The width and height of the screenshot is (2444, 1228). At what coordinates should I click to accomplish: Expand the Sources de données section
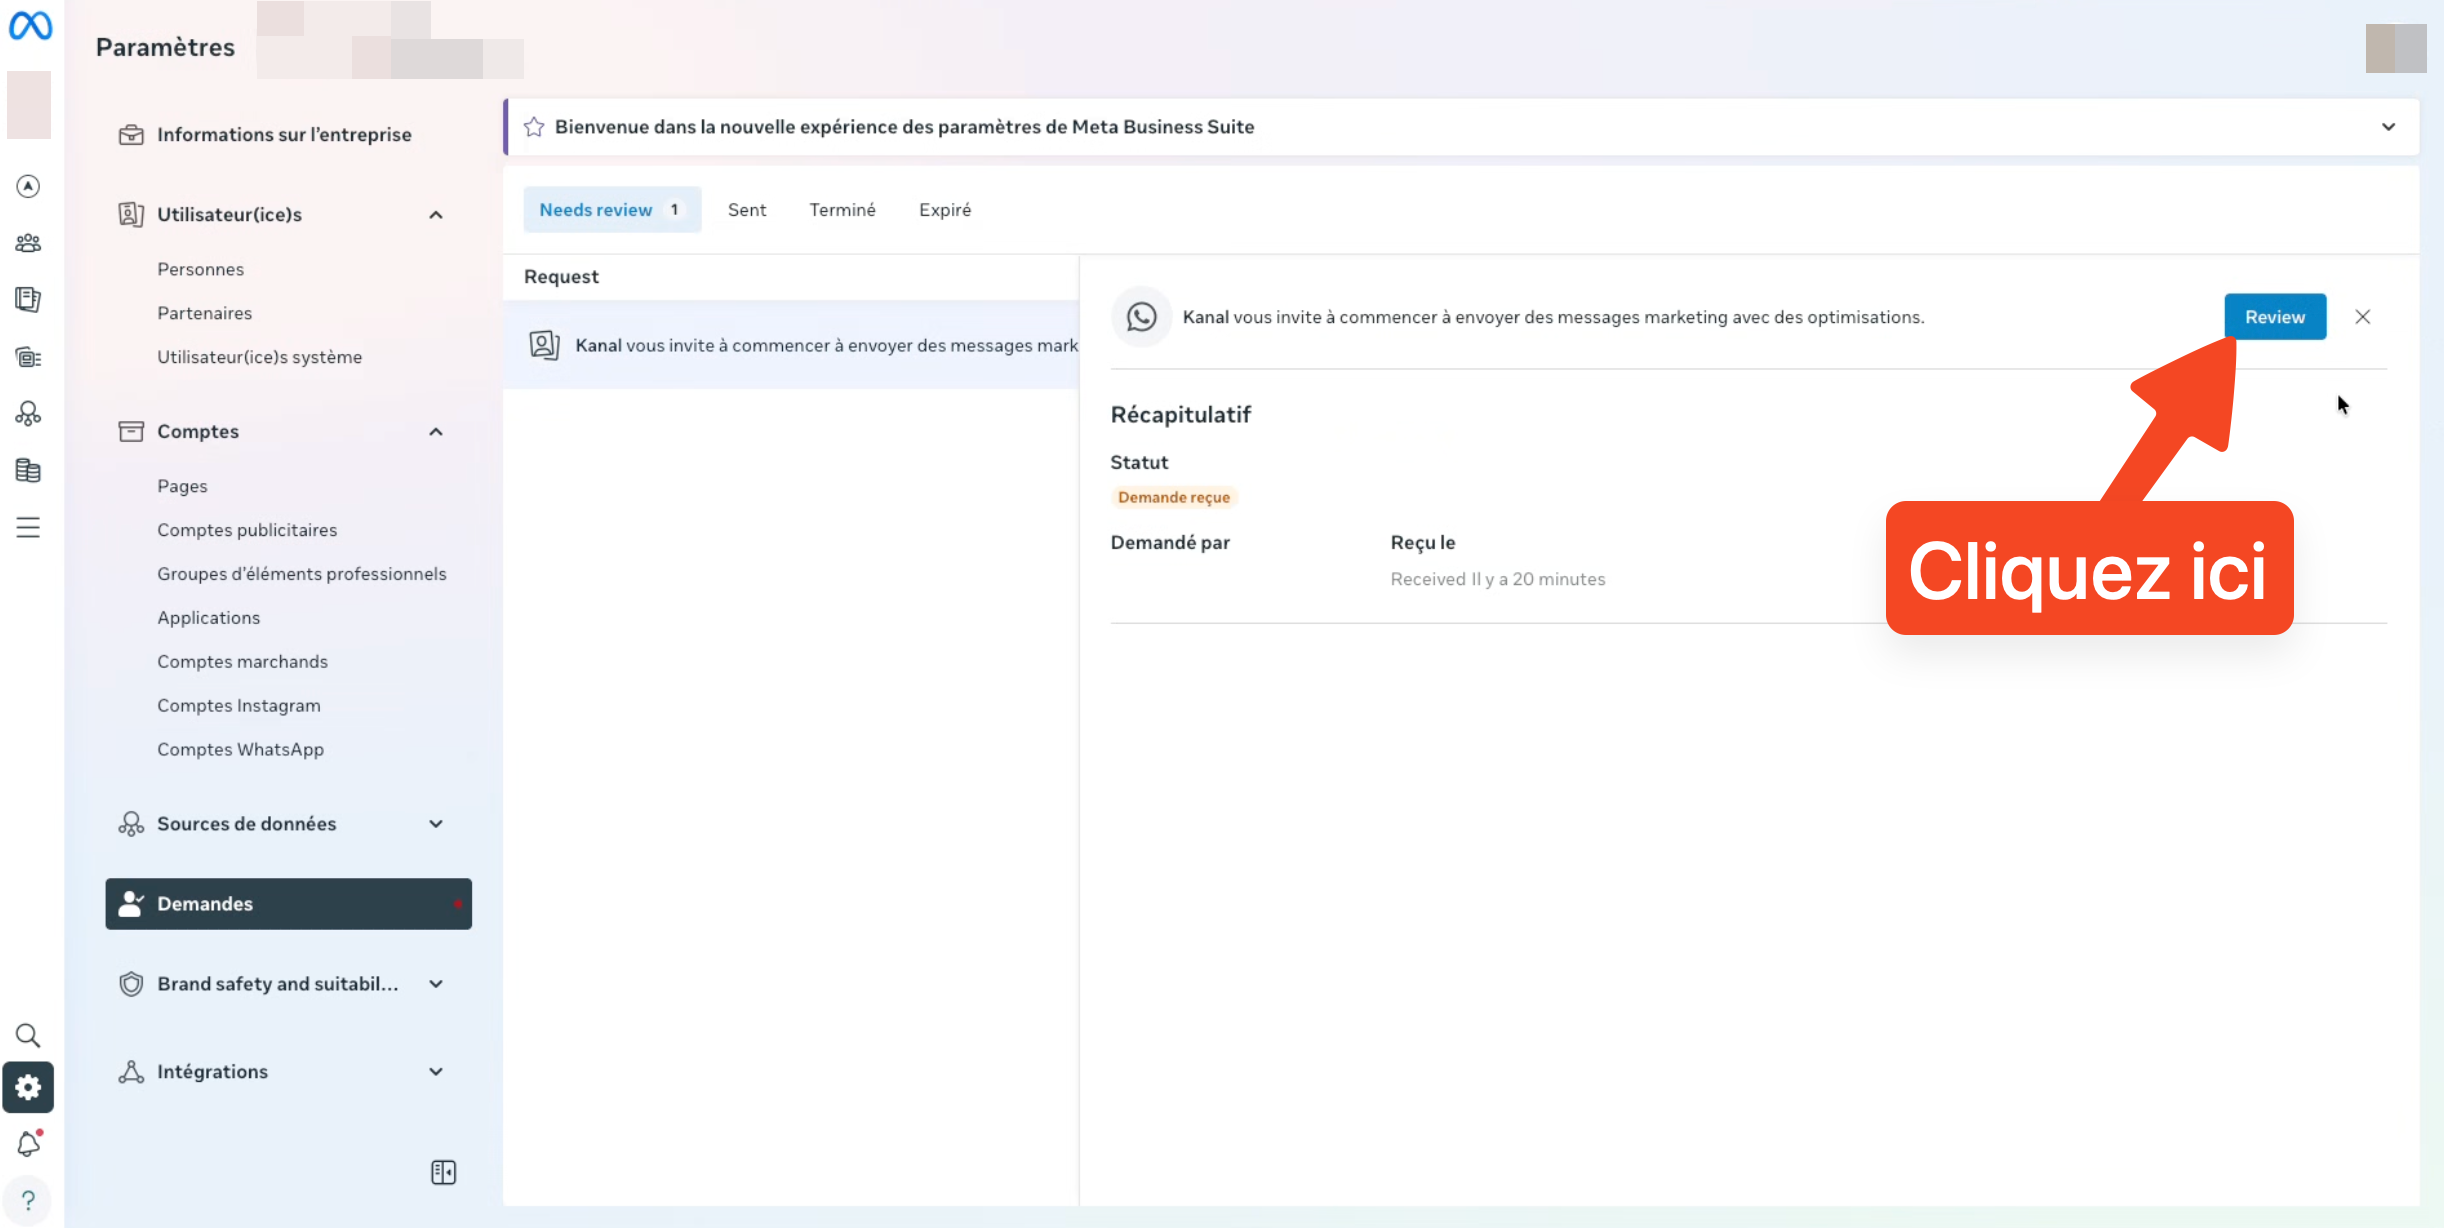click(x=436, y=824)
